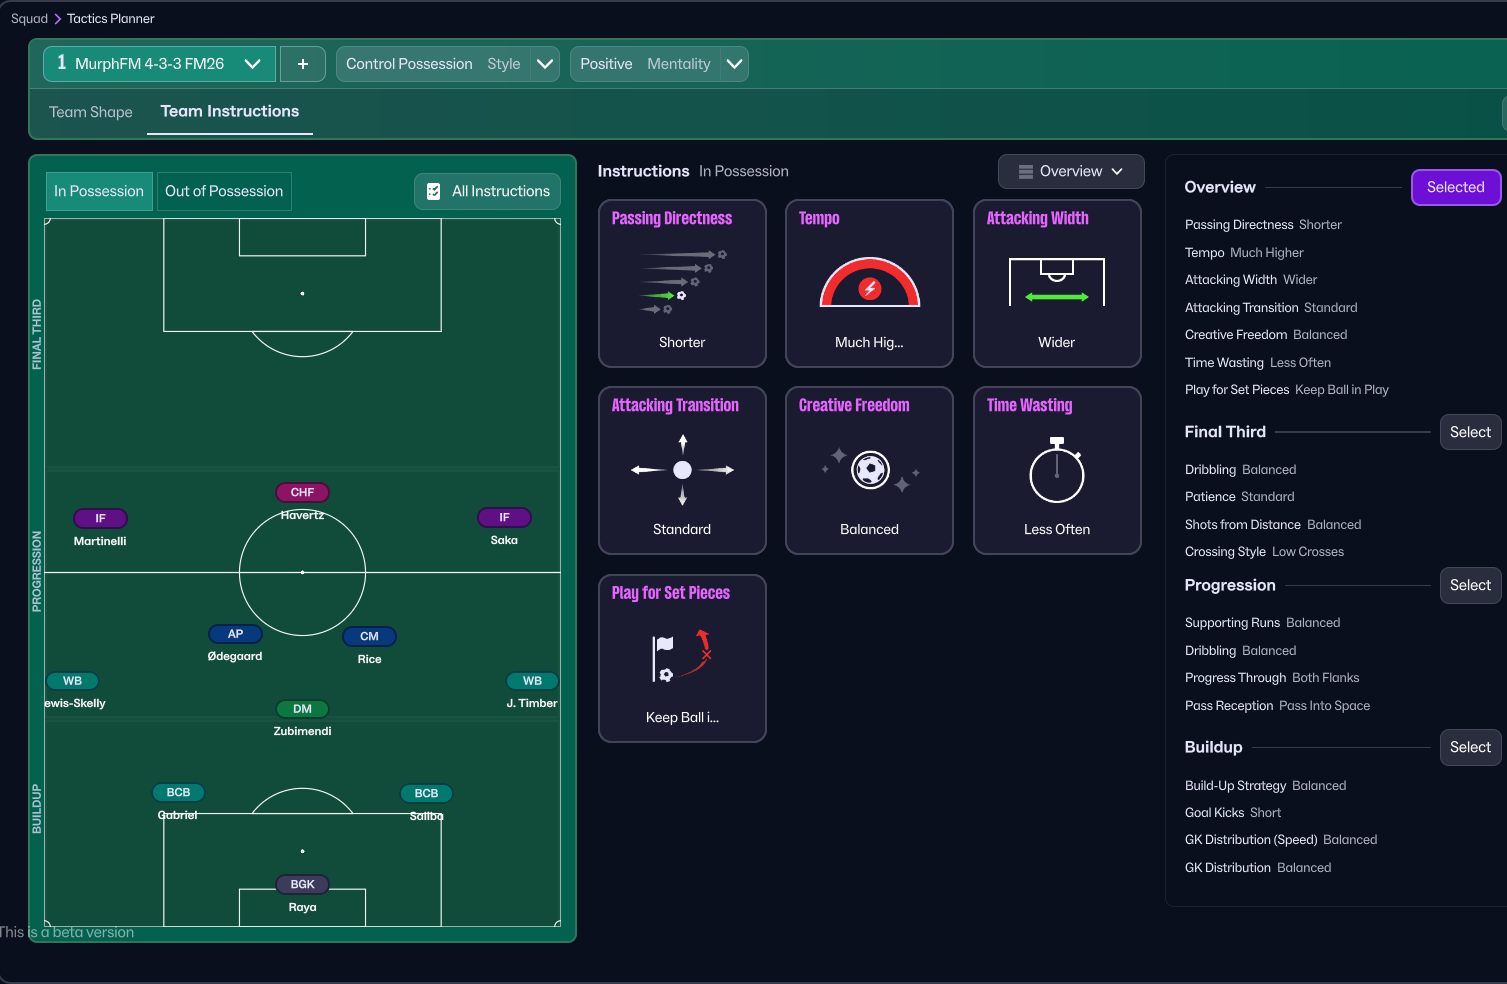This screenshot has height=984, width=1507.
Task: Click the Time Wasting stopwatch icon
Action: click(x=1056, y=470)
